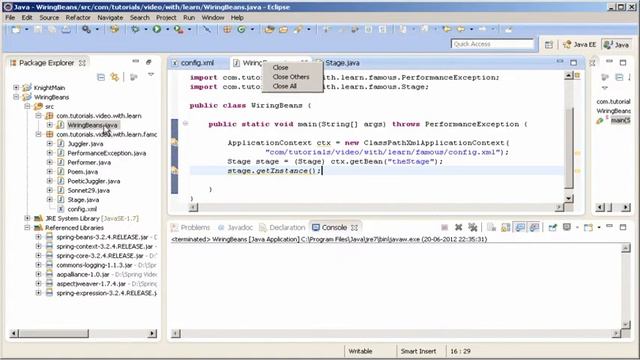This screenshot has height=360, width=640.
Task: Click Console scrollbar up arrow
Action: tap(626, 248)
